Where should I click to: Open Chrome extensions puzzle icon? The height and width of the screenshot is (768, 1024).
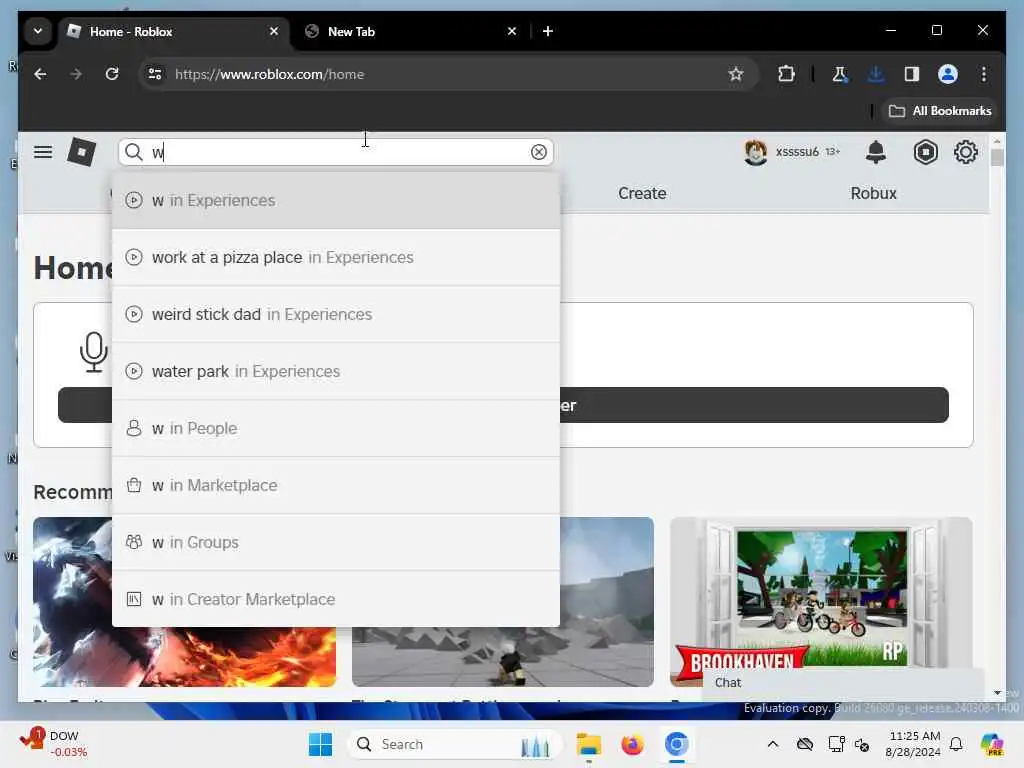coord(786,74)
